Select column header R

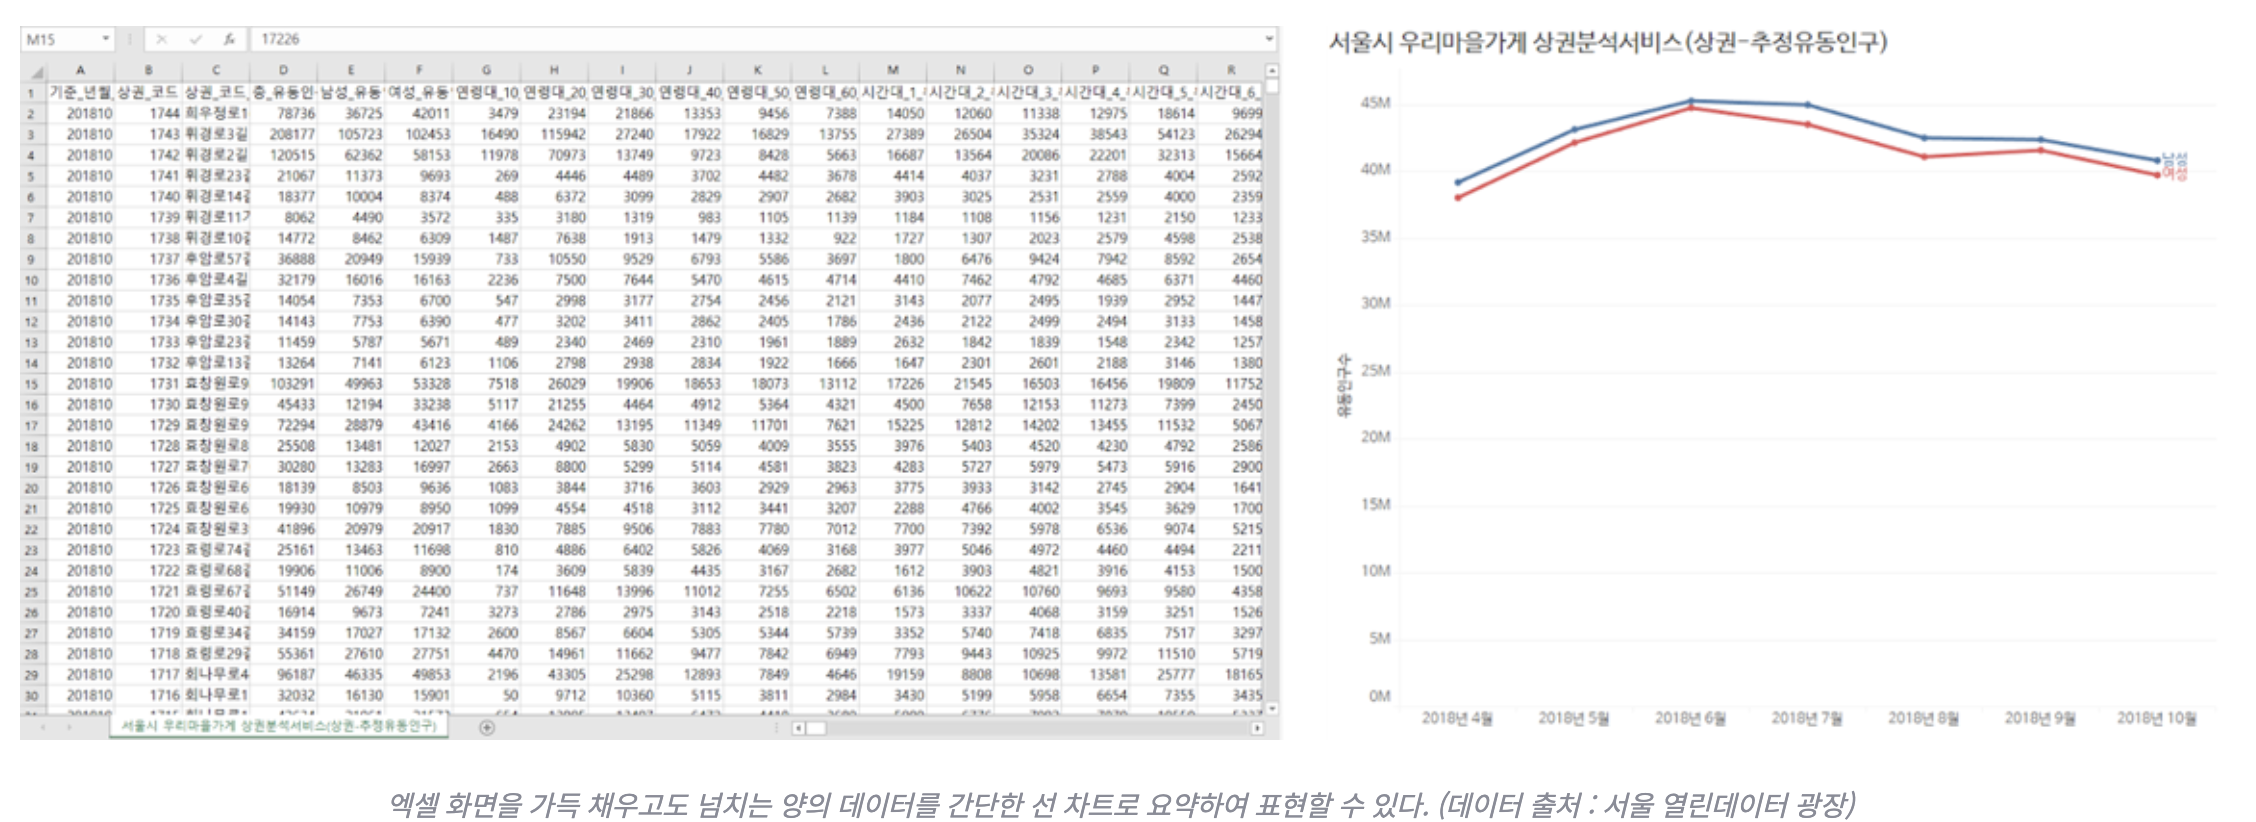coord(1231,70)
